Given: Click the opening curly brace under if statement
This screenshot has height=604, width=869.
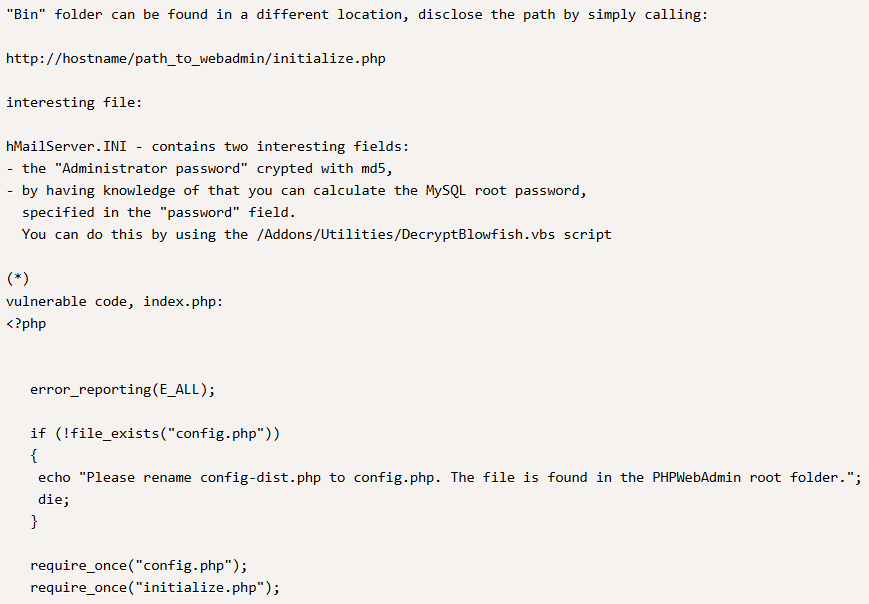Looking at the screenshot, I should tap(34, 456).
